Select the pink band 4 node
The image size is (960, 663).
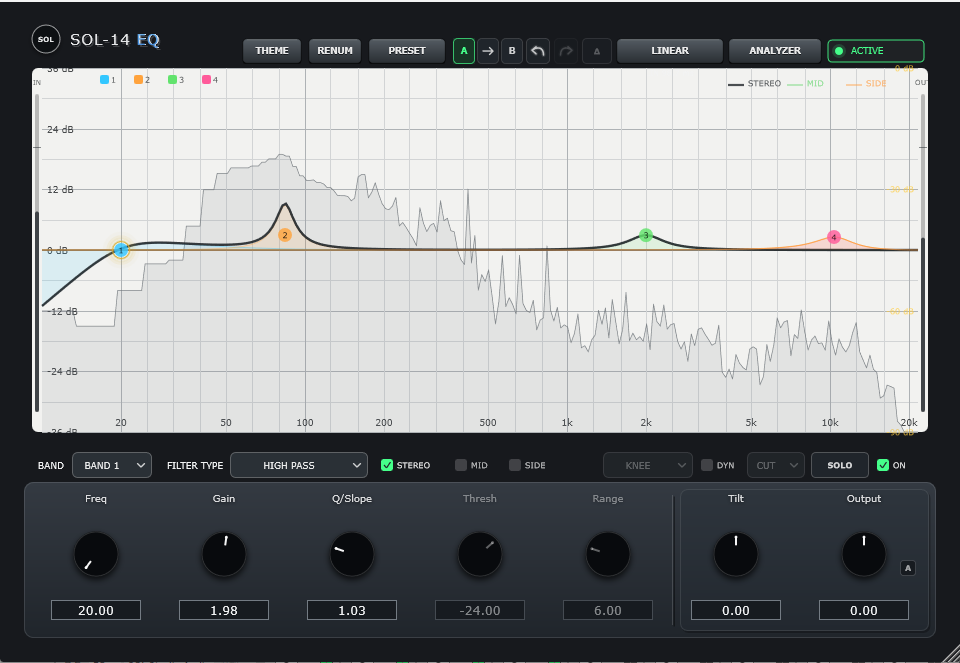coord(834,237)
